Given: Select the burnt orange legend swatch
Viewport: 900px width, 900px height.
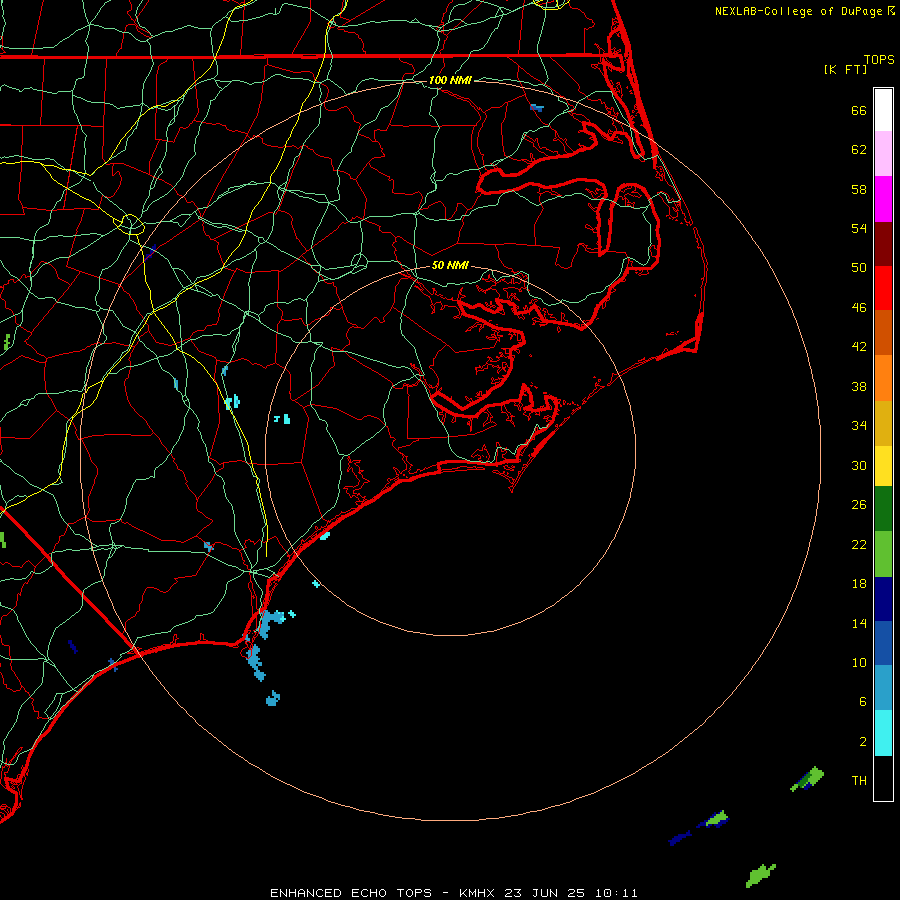Looking at the screenshot, I should (883, 333).
